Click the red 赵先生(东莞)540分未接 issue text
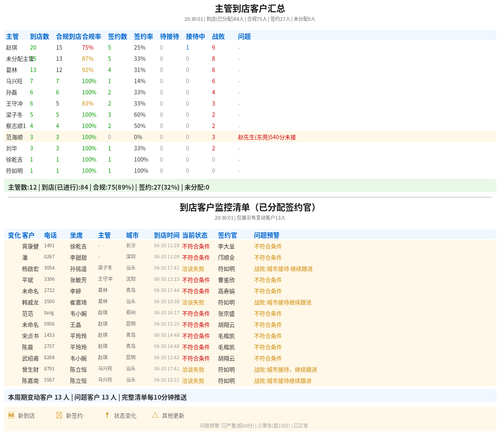 pos(267,137)
